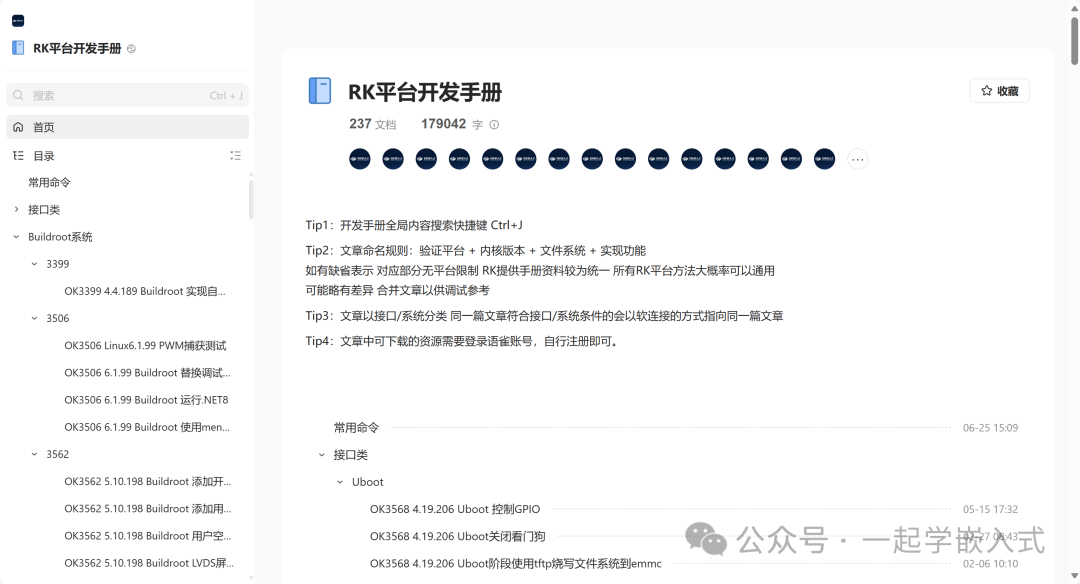Click the last contributor avatar before ellipsis
The width and height of the screenshot is (1080, 584).
(824, 159)
